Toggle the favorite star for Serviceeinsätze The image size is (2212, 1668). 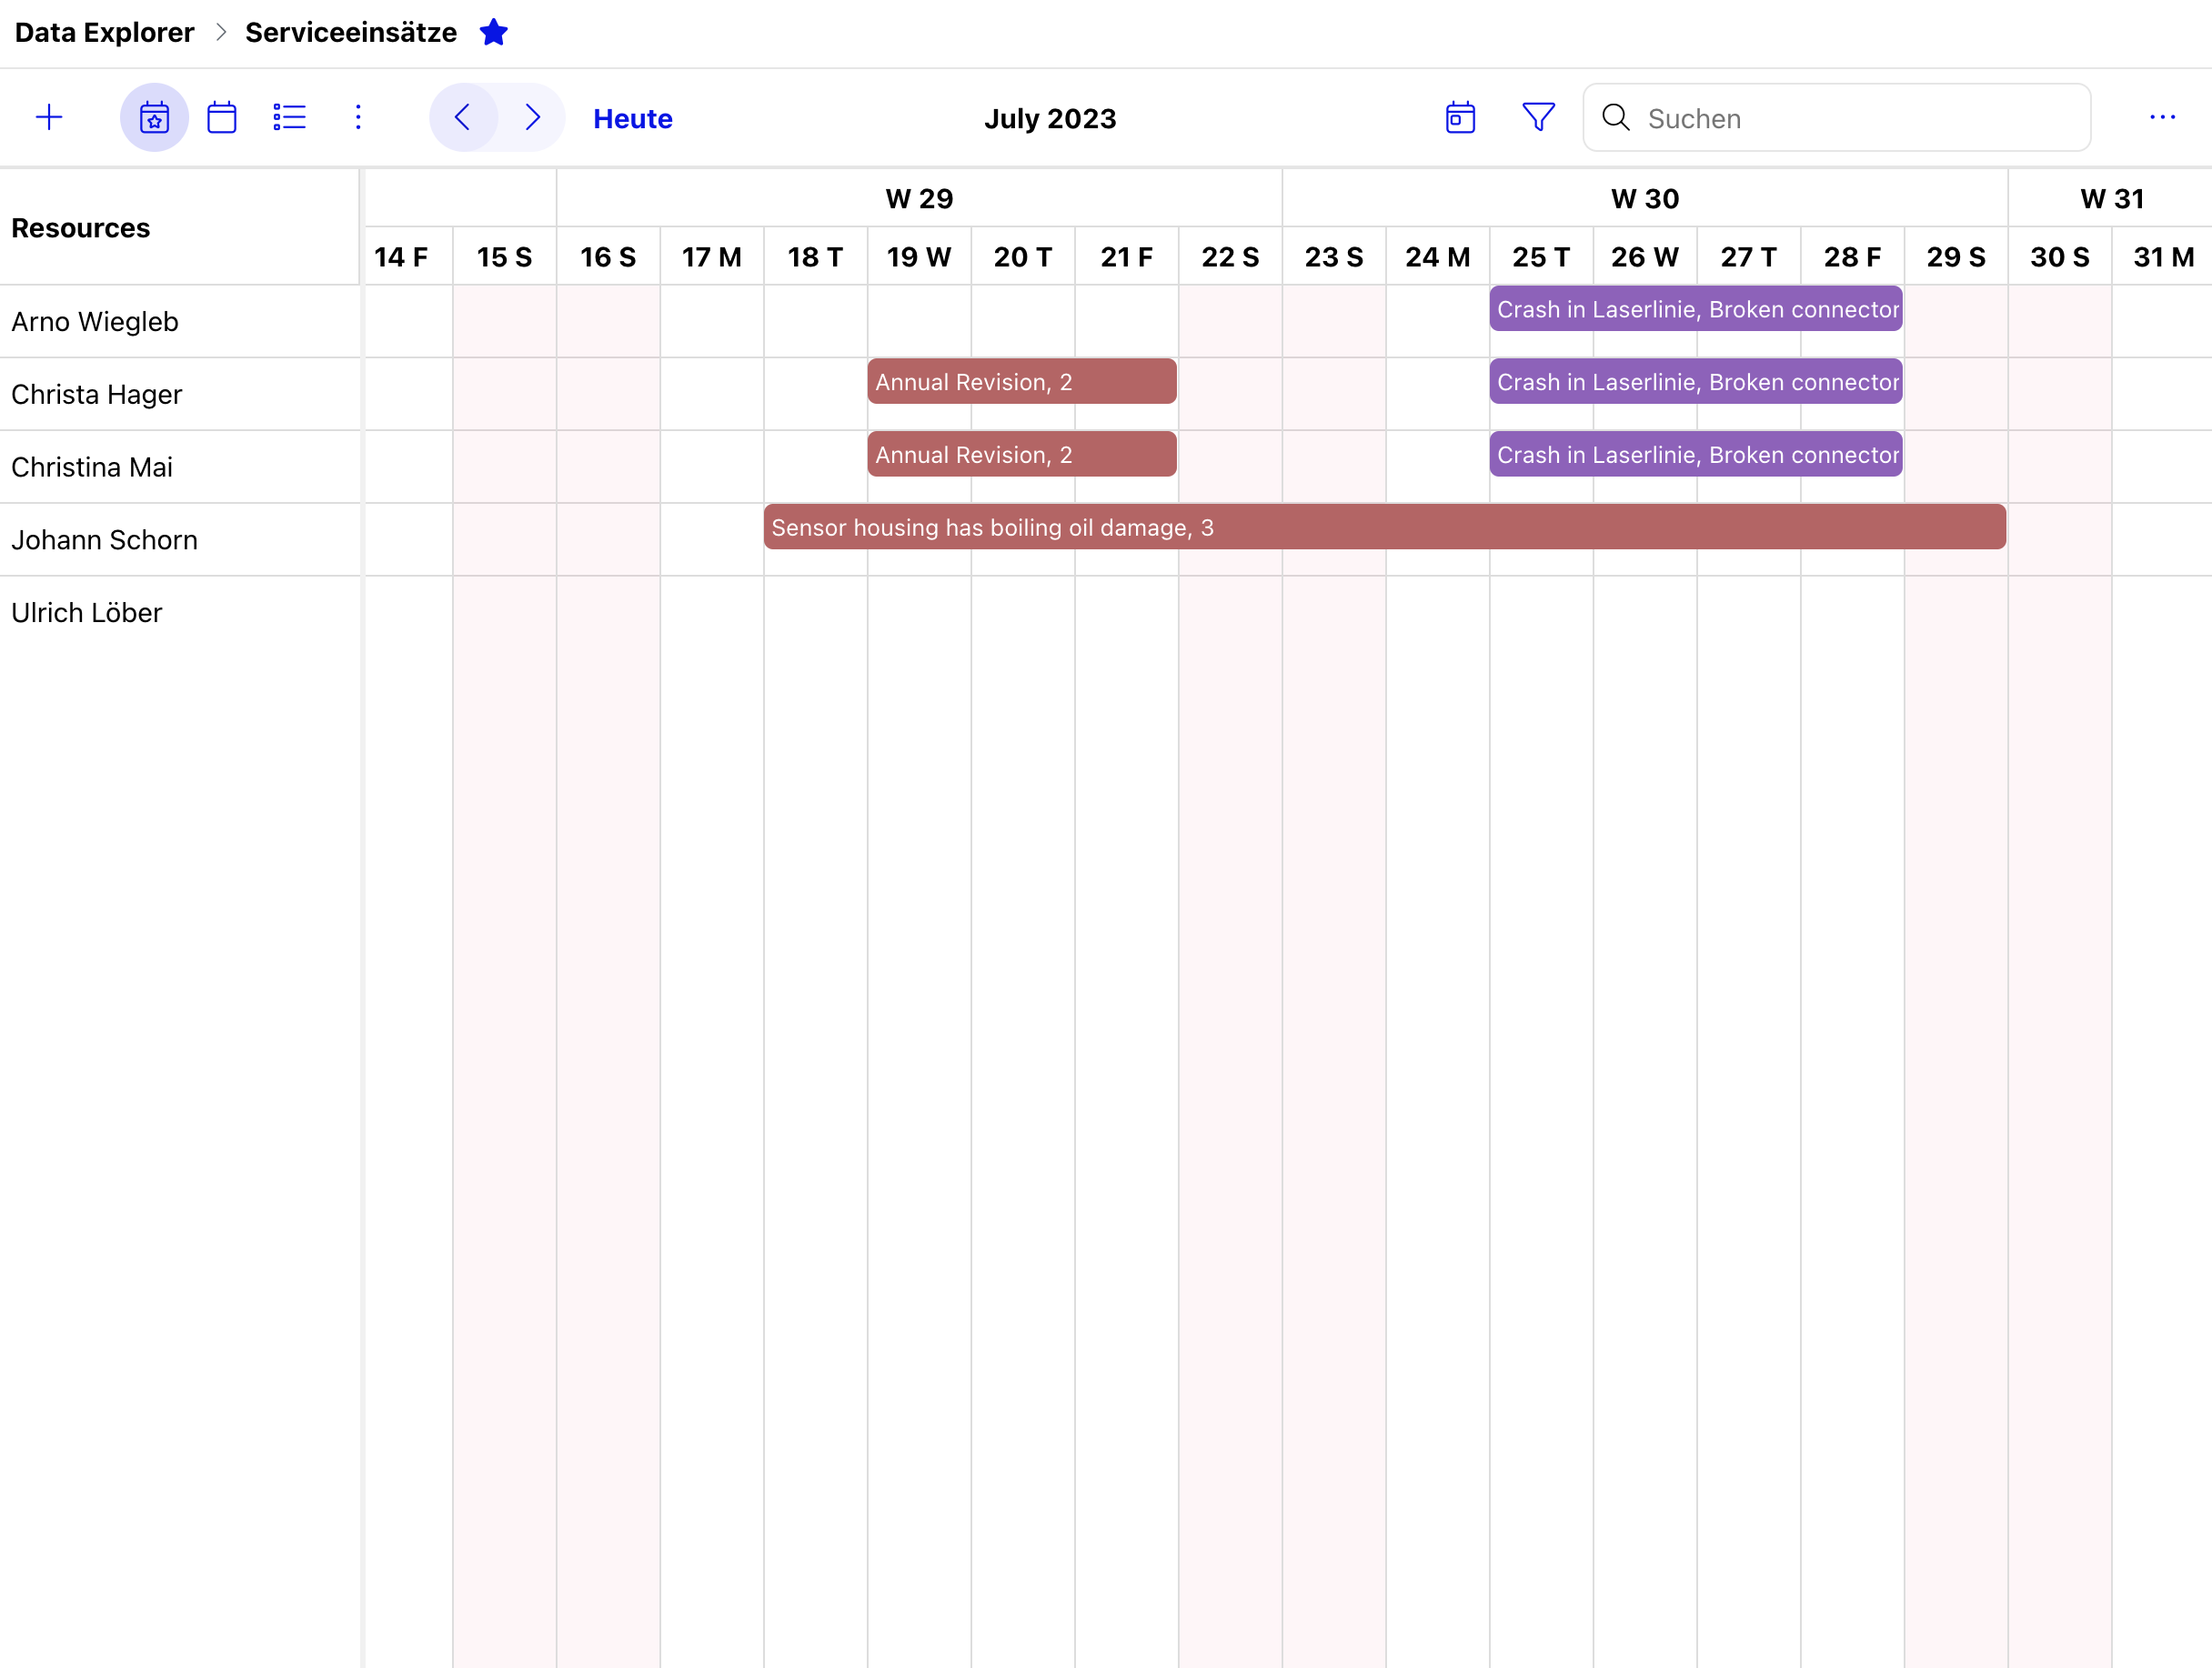[x=493, y=33]
